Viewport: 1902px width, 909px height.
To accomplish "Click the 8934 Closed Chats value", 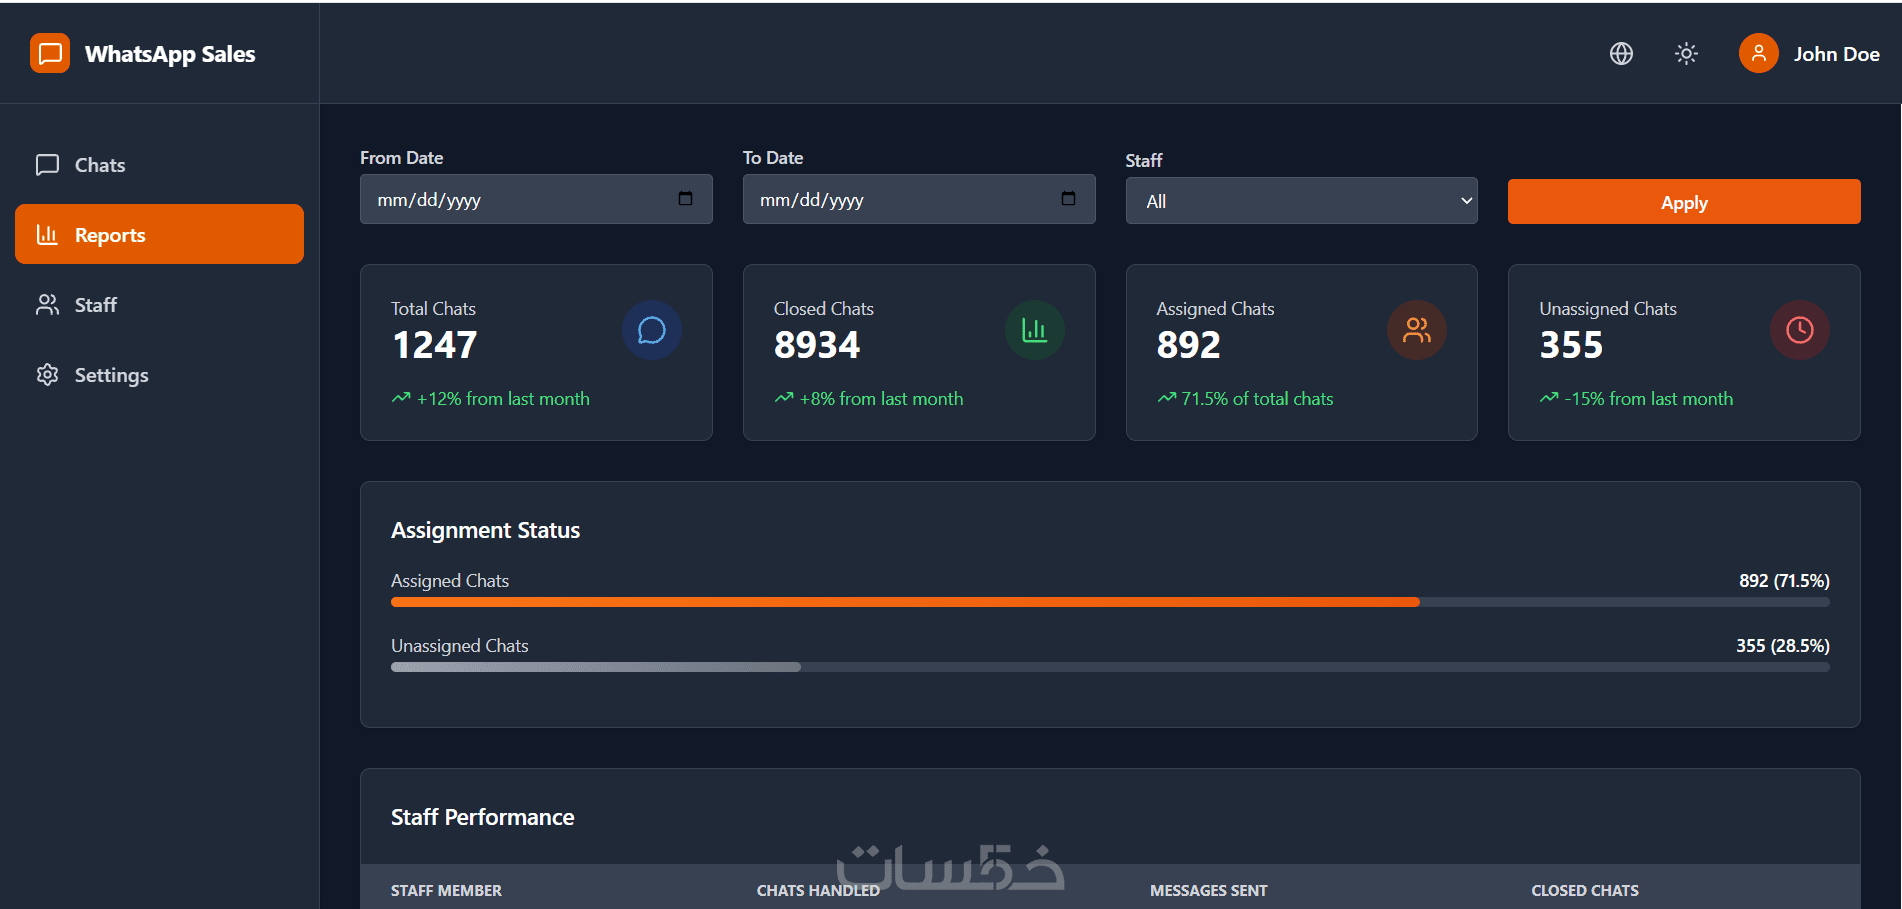I will pyautogui.click(x=817, y=345).
